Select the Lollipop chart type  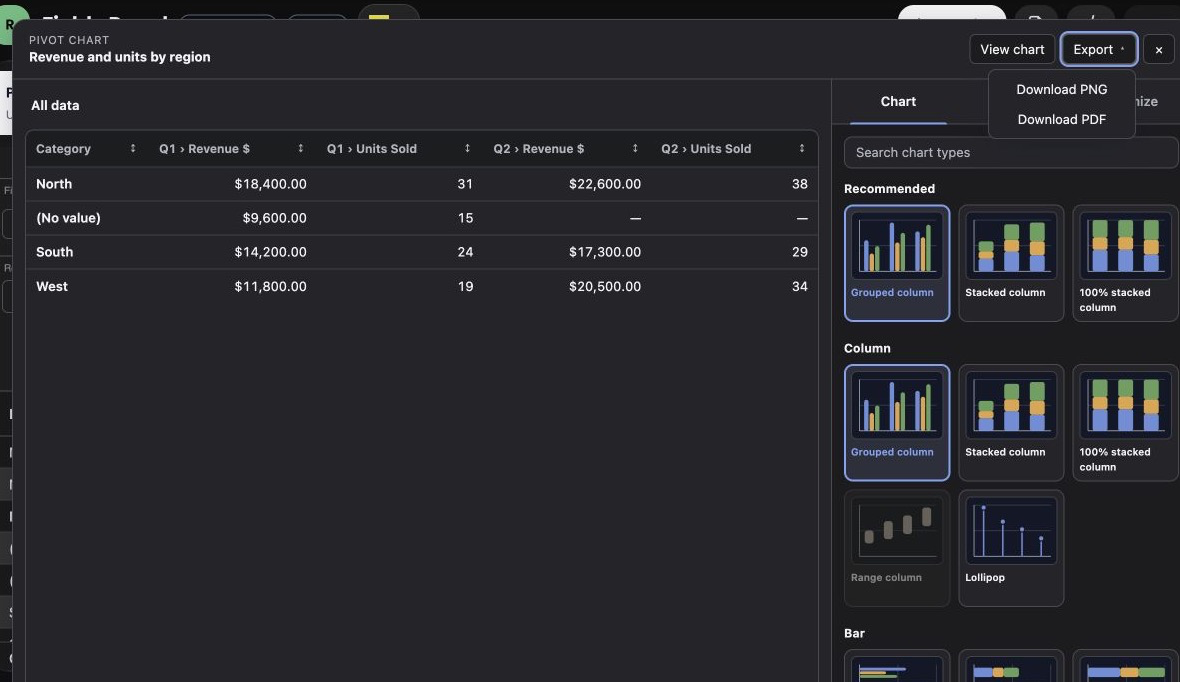pos(1011,548)
